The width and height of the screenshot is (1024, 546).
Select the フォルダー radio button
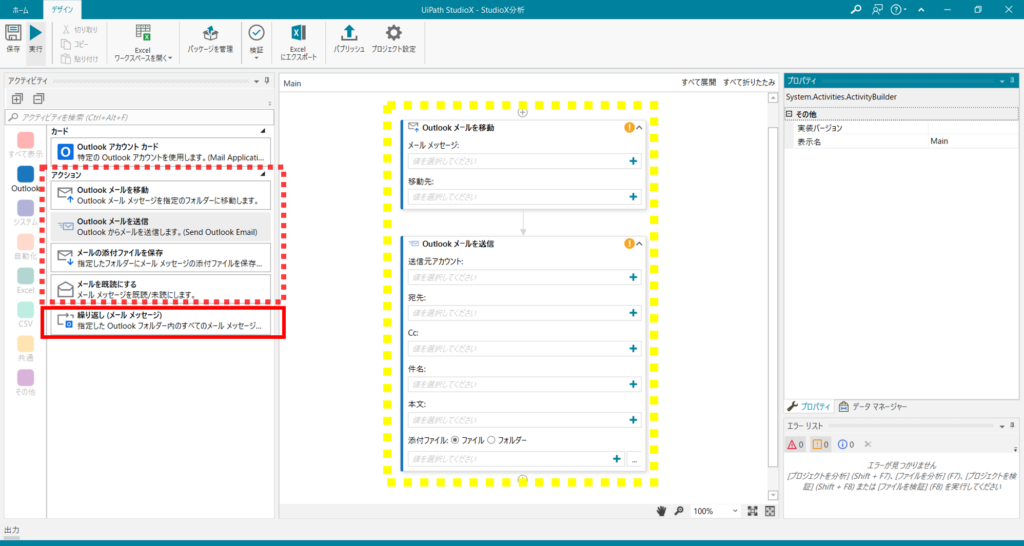point(491,440)
